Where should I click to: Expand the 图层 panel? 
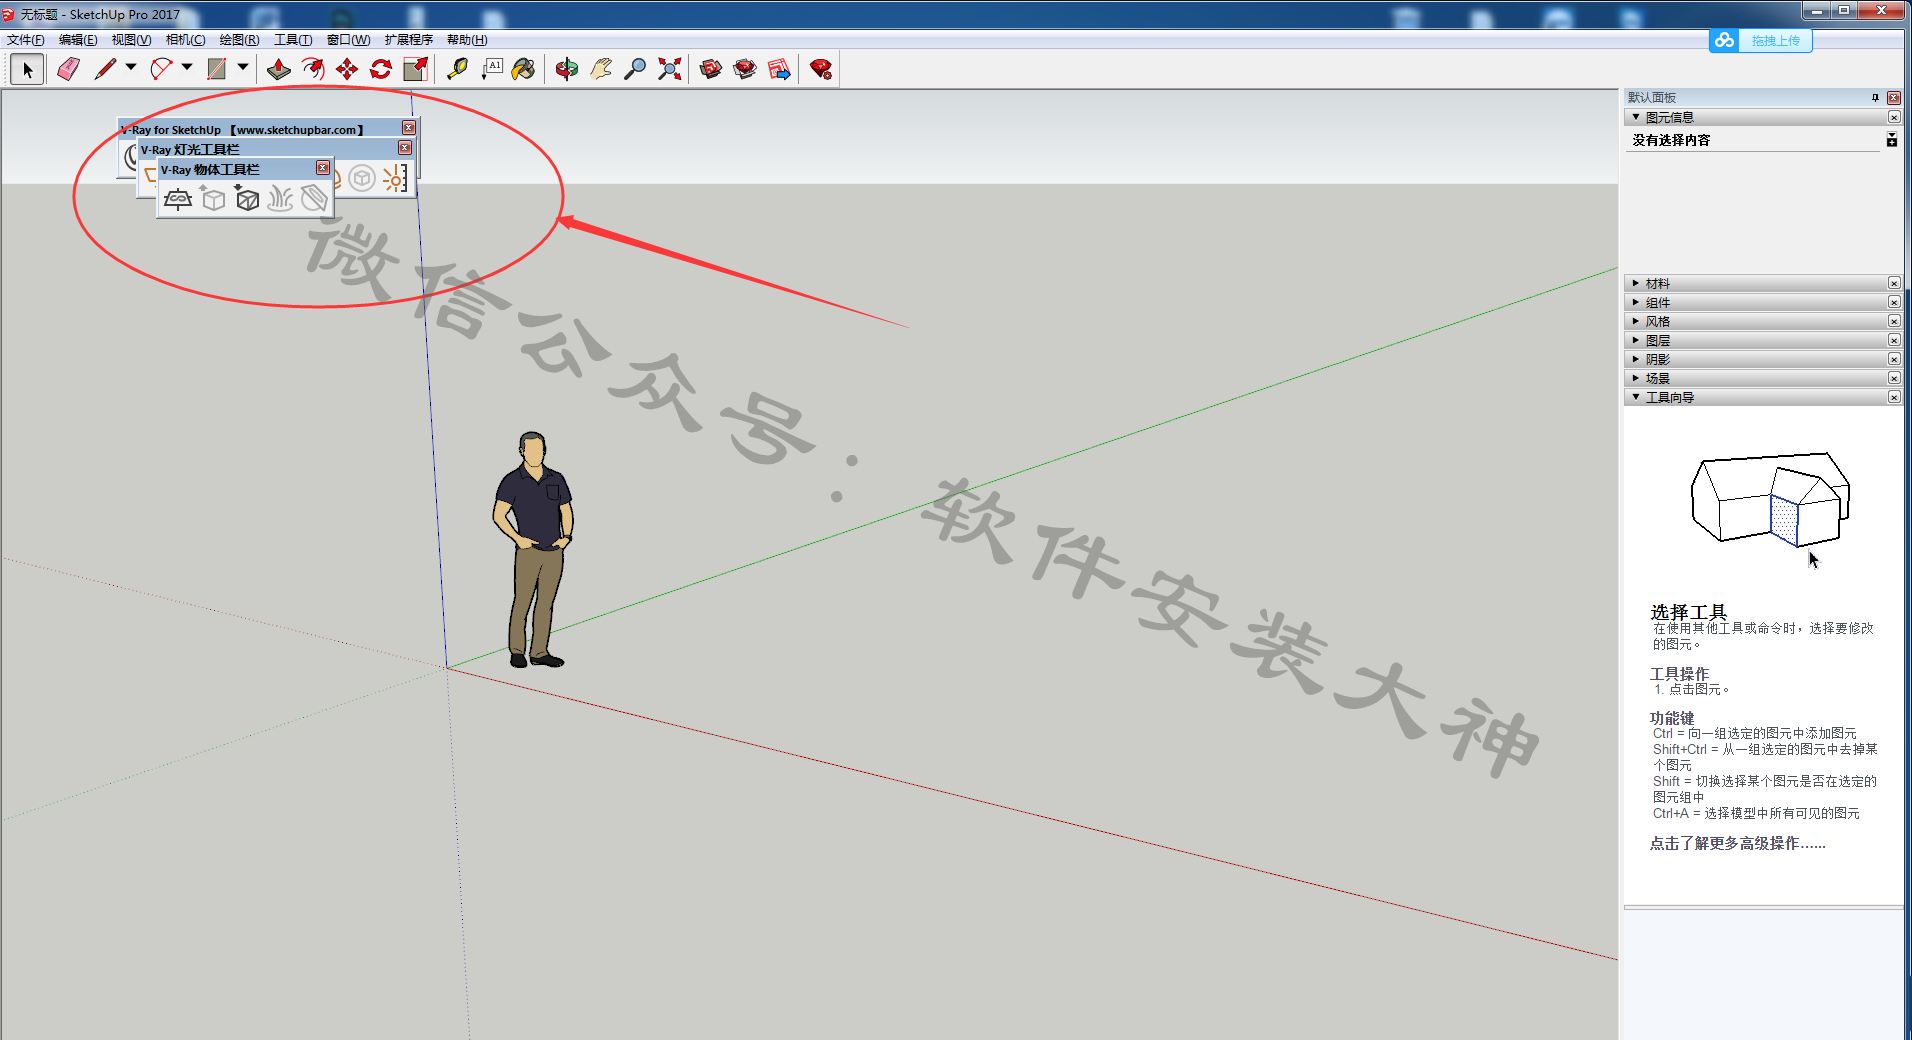click(1637, 340)
